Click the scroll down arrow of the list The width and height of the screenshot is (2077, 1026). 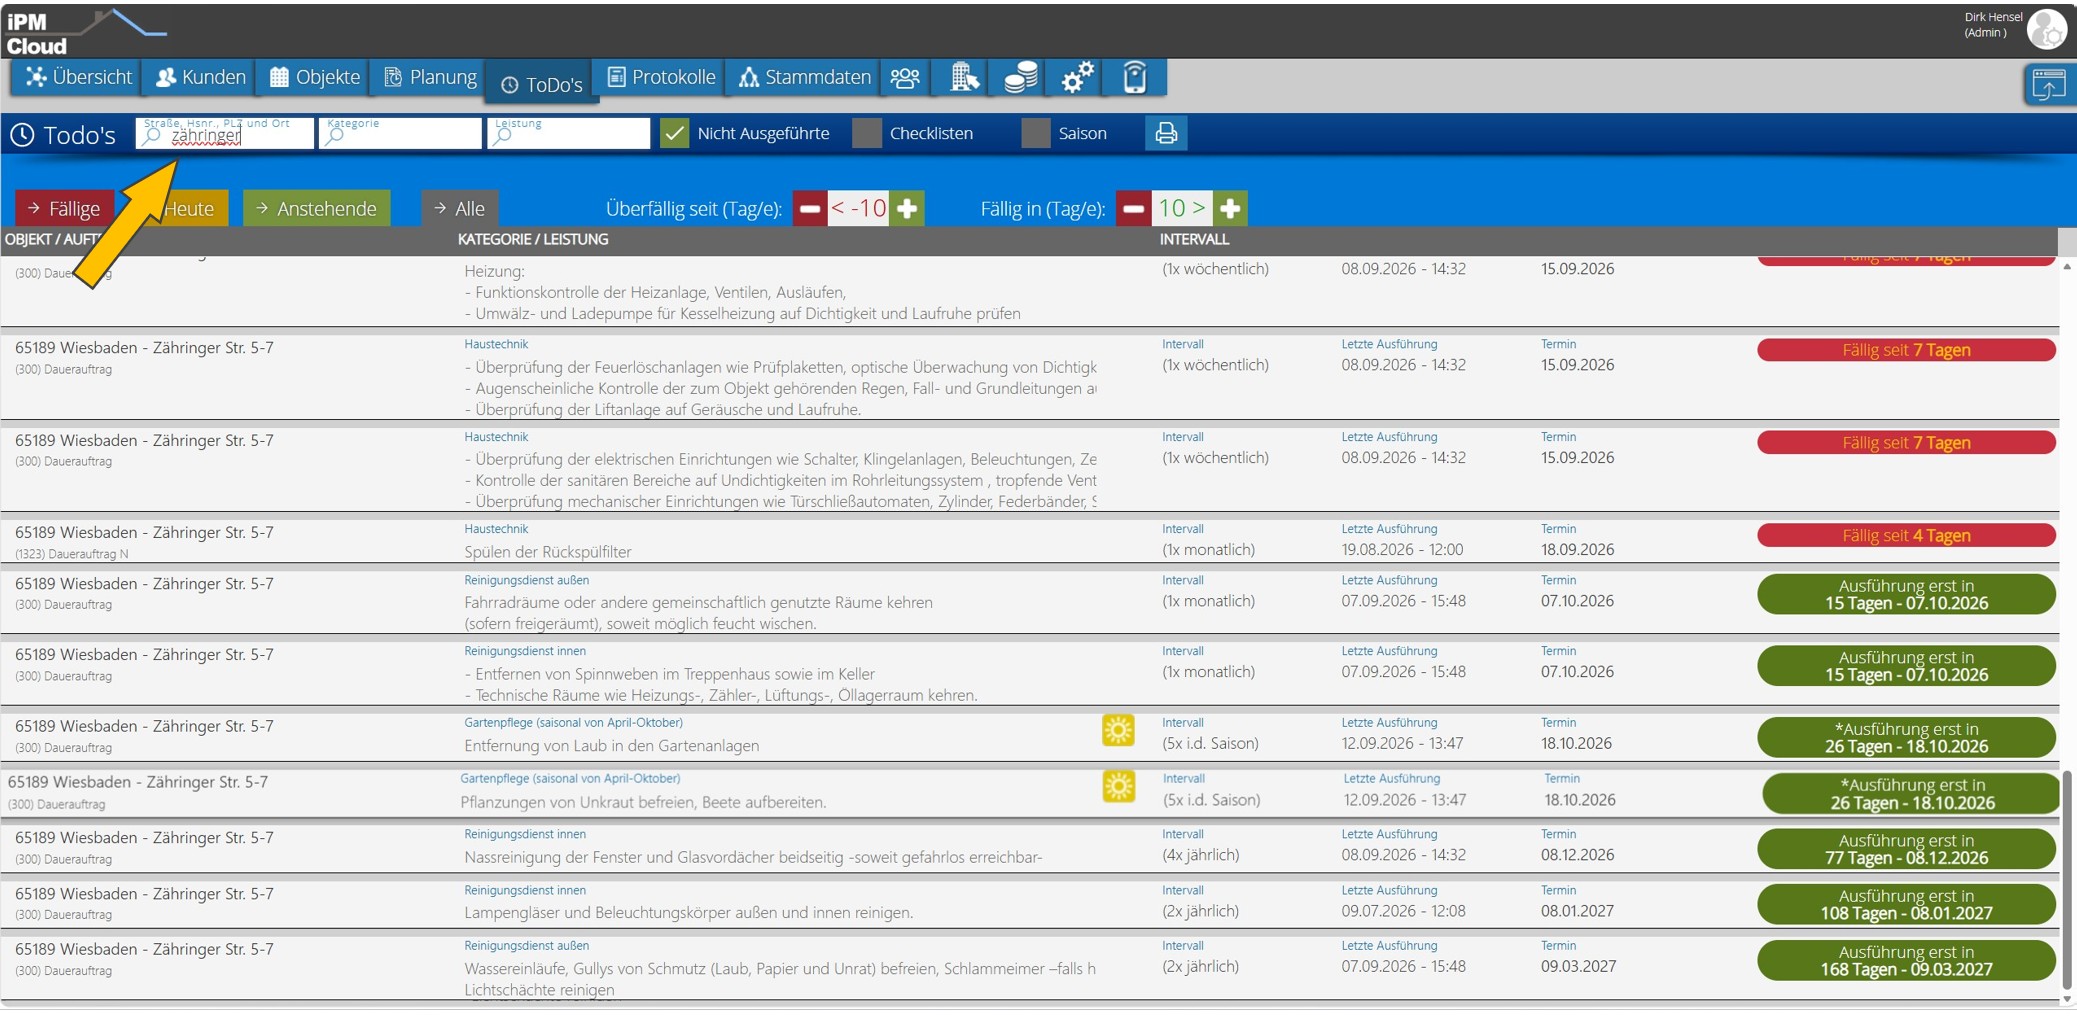2067,999
